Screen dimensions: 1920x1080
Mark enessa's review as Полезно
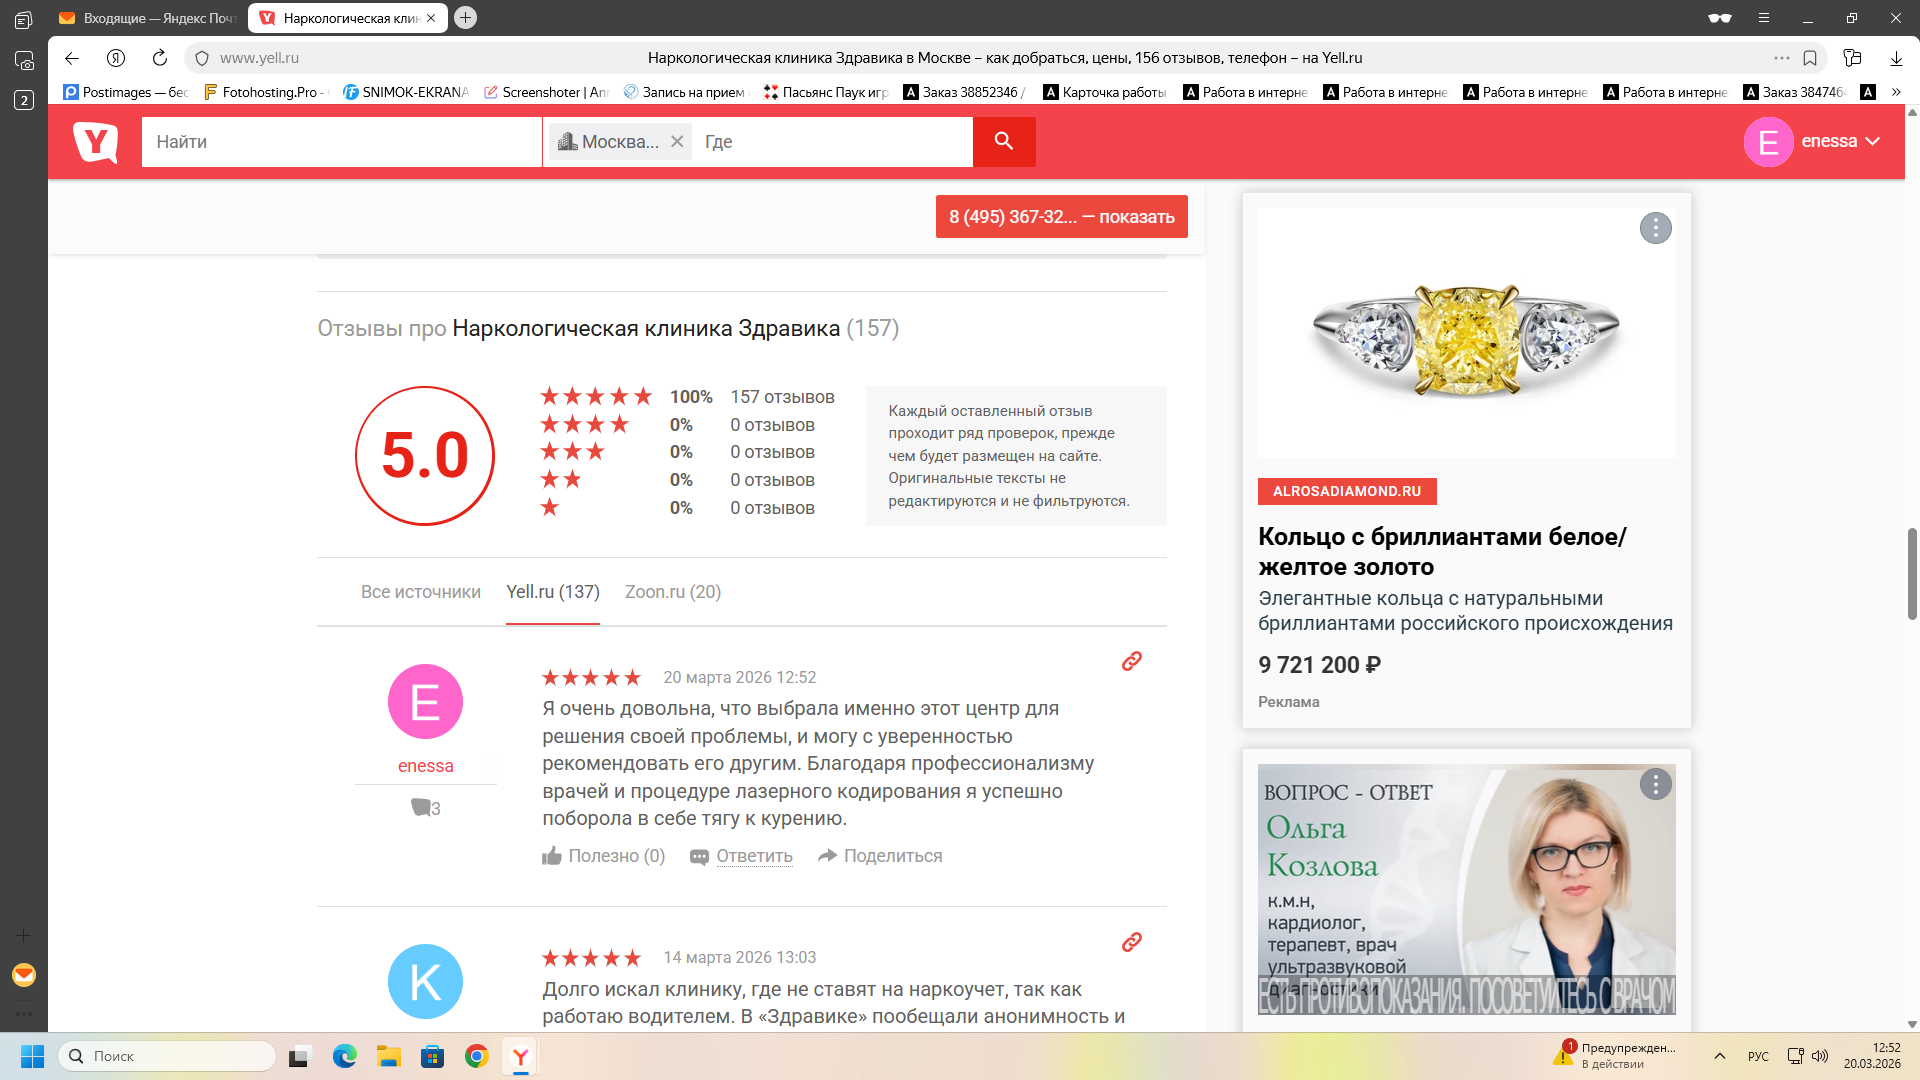(603, 856)
